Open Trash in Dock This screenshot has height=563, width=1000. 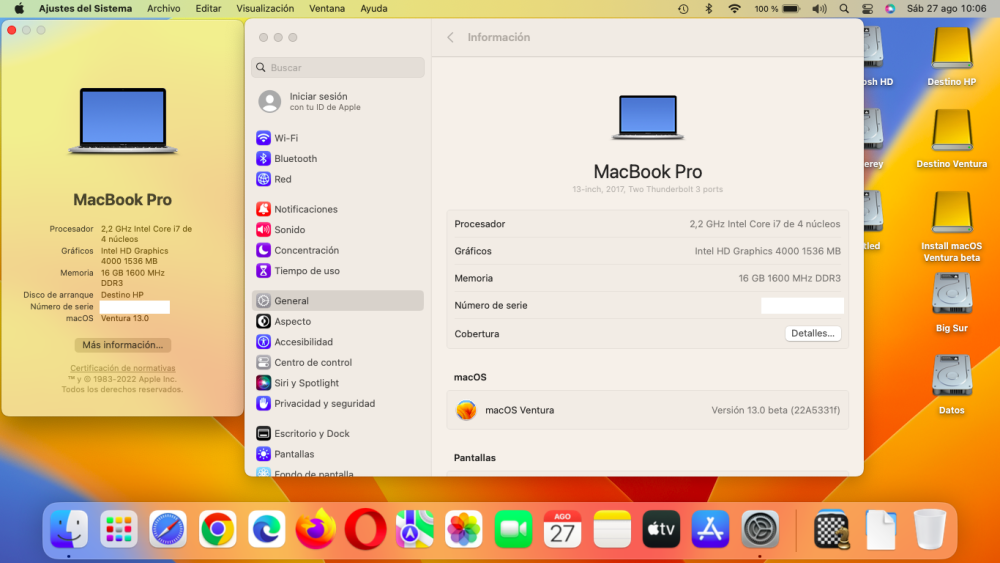pos(930,529)
